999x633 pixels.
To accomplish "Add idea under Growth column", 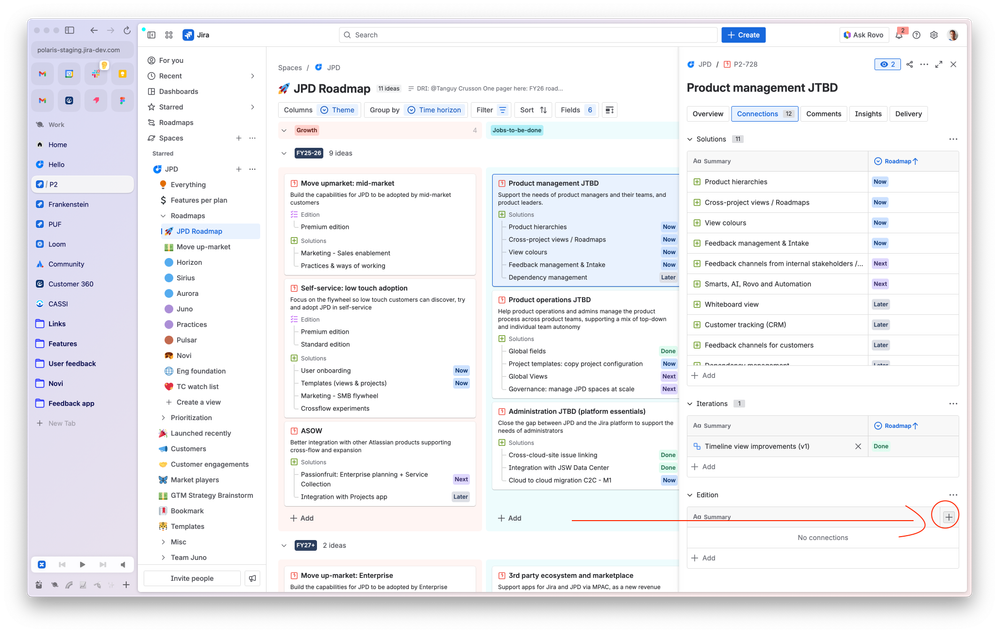I will coord(302,518).
